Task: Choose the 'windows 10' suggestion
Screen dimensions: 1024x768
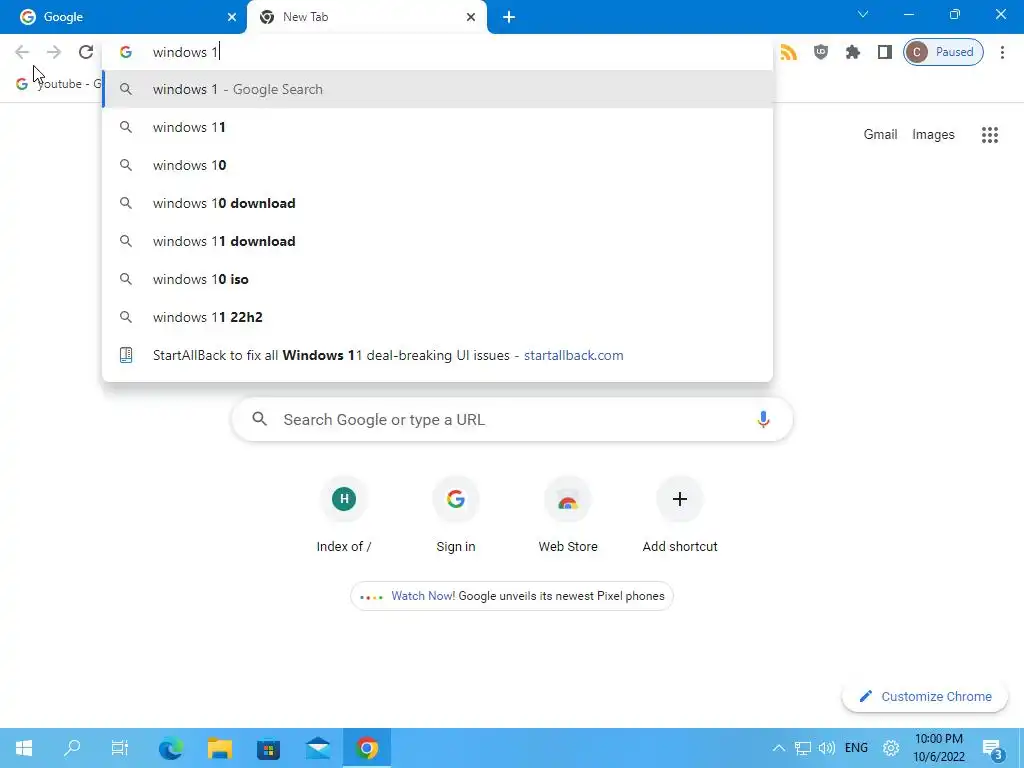Action: click(438, 165)
